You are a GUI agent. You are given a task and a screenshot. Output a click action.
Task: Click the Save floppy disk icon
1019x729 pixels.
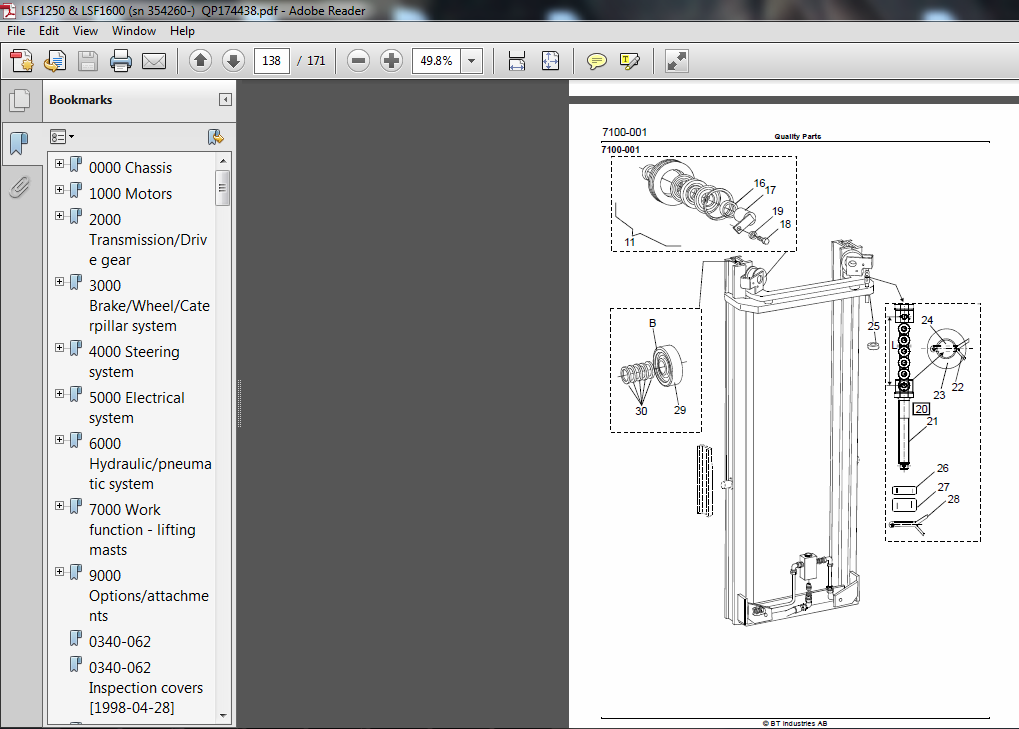[88, 61]
